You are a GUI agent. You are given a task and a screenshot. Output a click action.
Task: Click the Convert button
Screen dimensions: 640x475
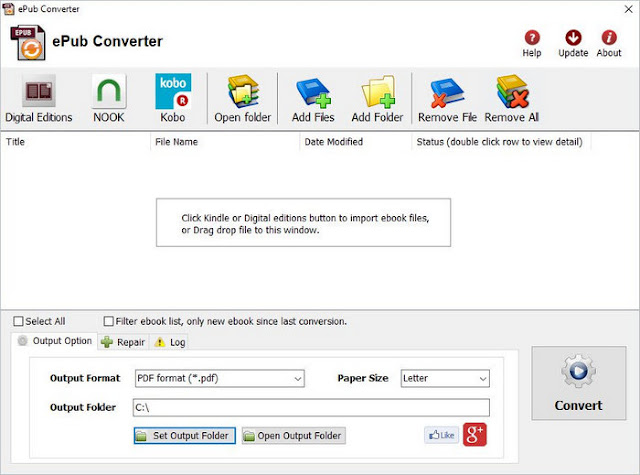click(579, 383)
